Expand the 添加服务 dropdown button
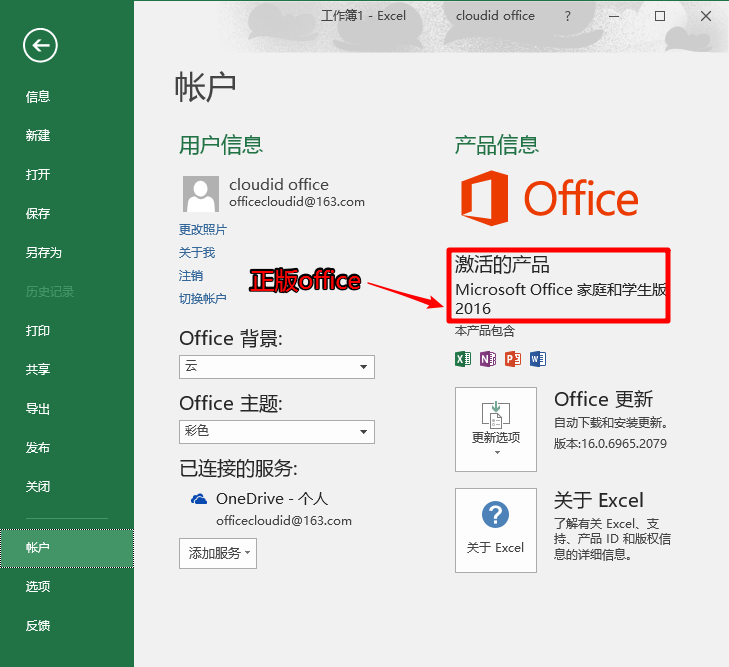The image size is (729, 667). click(x=218, y=553)
